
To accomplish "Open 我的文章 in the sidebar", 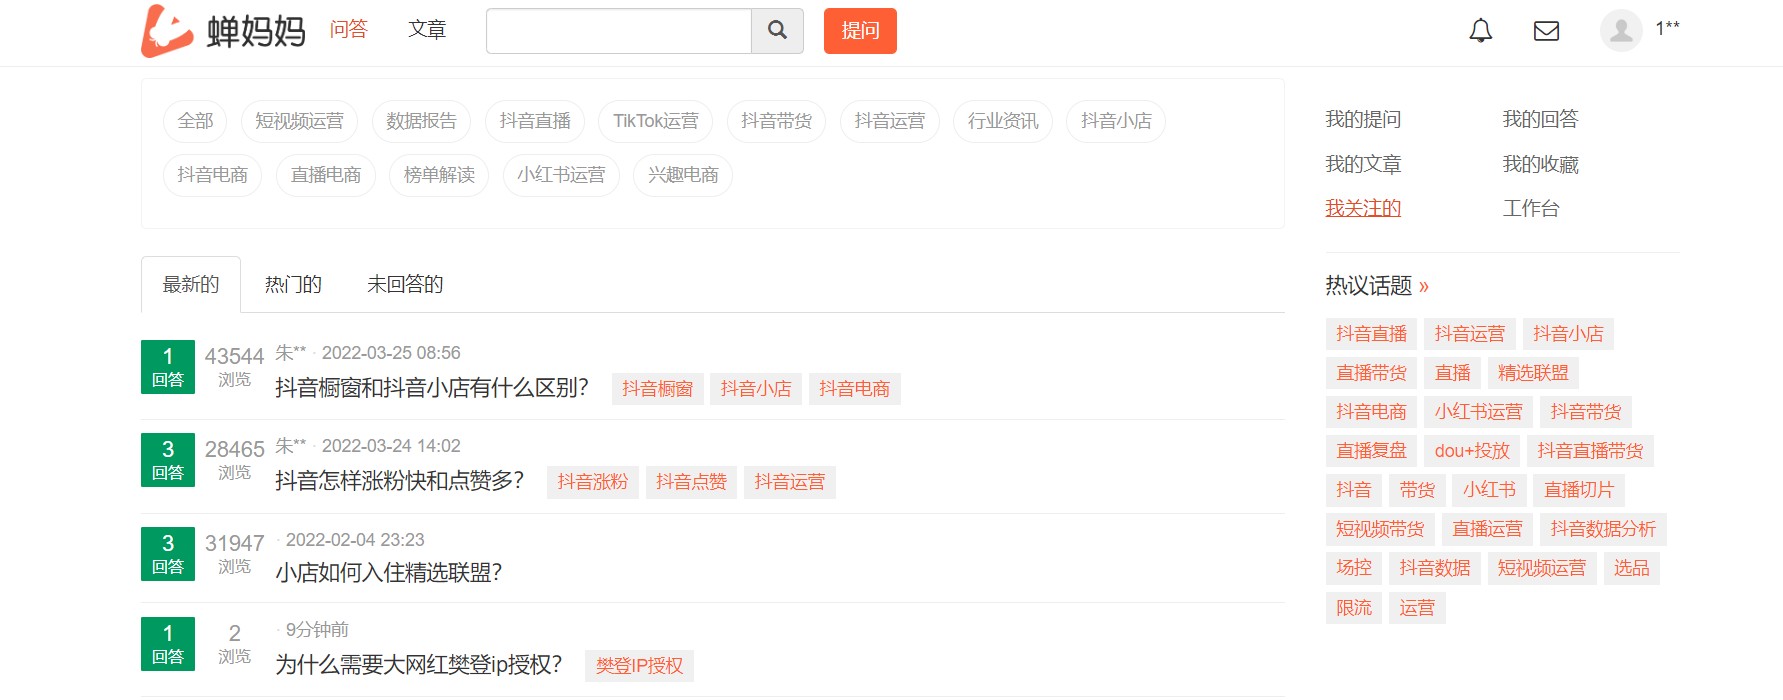I will tap(1363, 164).
